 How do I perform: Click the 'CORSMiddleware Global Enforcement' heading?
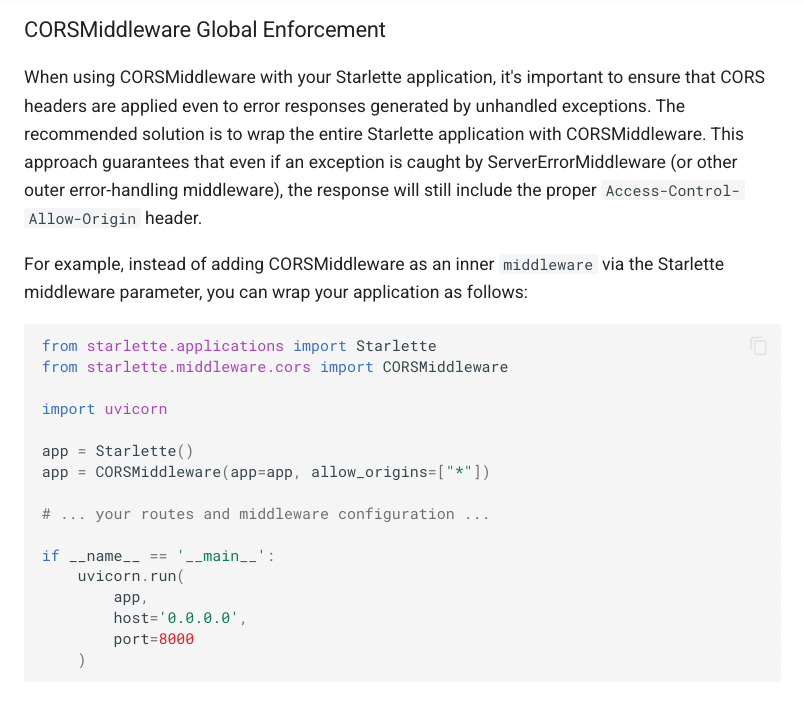click(x=205, y=30)
